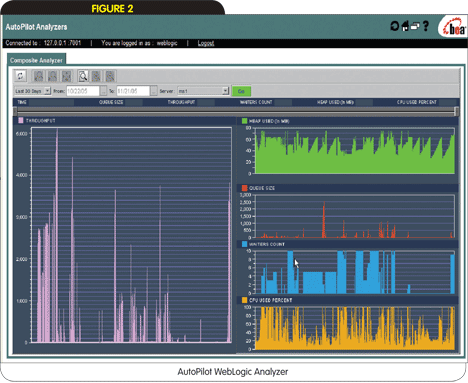
Task: Click inside the green heap used chart
Action: (355, 151)
